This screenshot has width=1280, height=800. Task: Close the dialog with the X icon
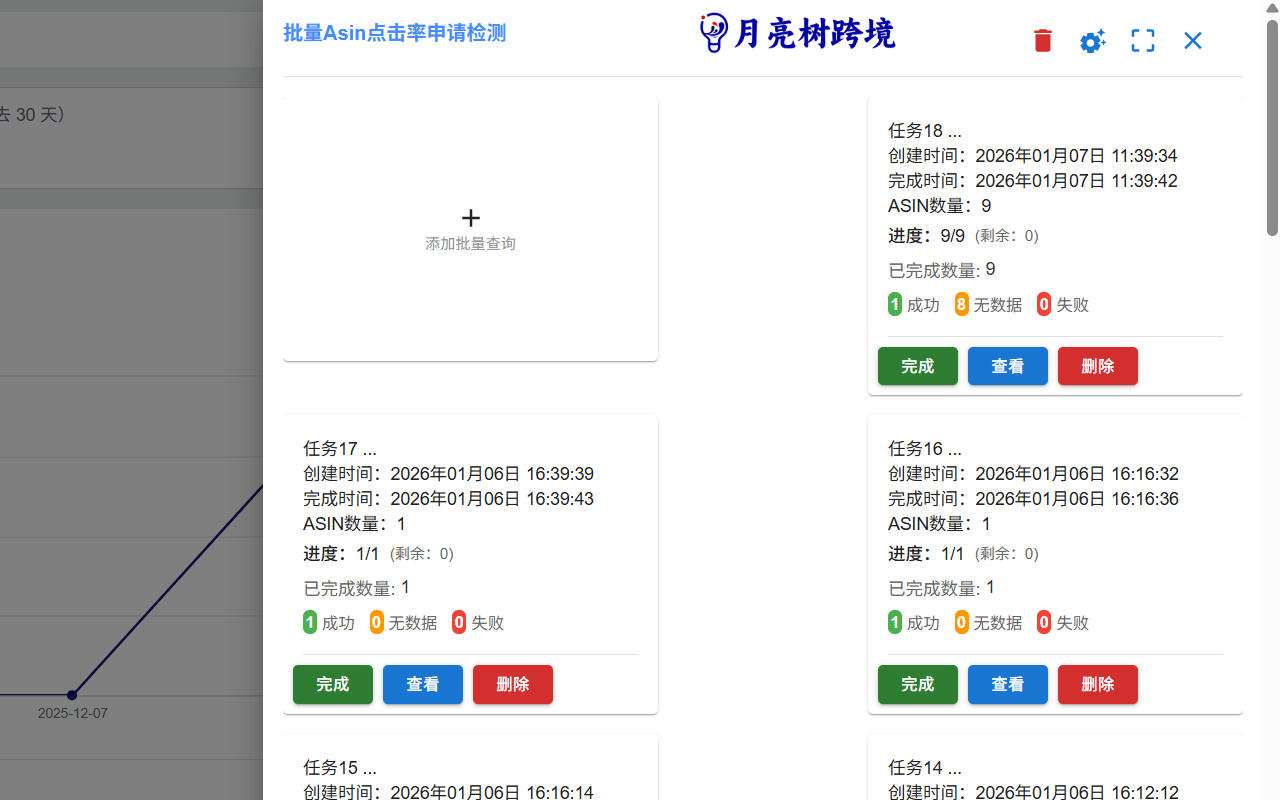point(1192,41)
